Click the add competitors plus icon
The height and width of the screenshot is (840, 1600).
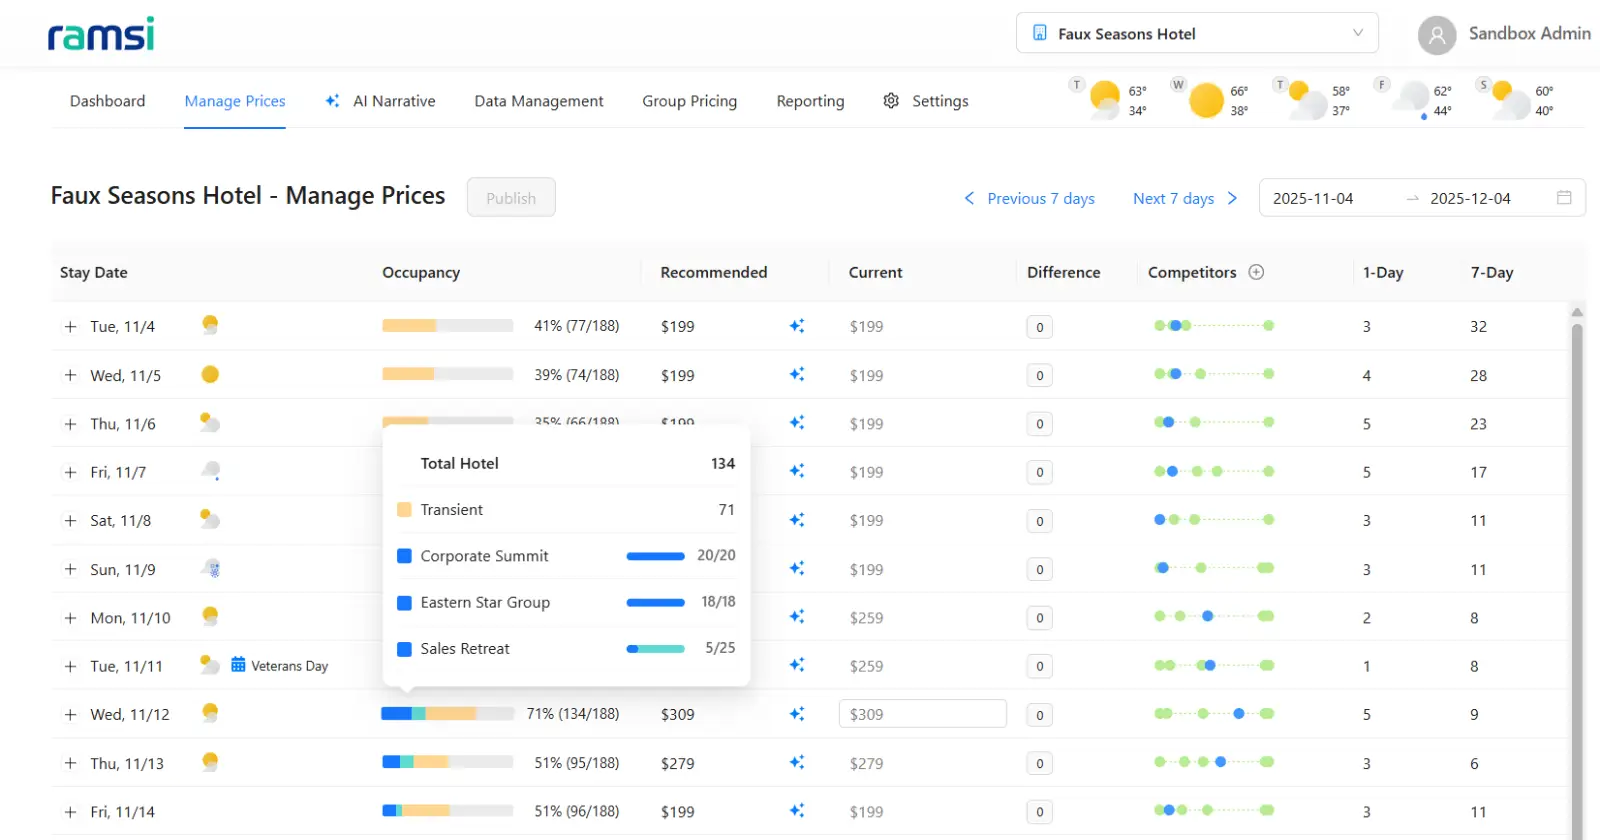click(1257, 272)
